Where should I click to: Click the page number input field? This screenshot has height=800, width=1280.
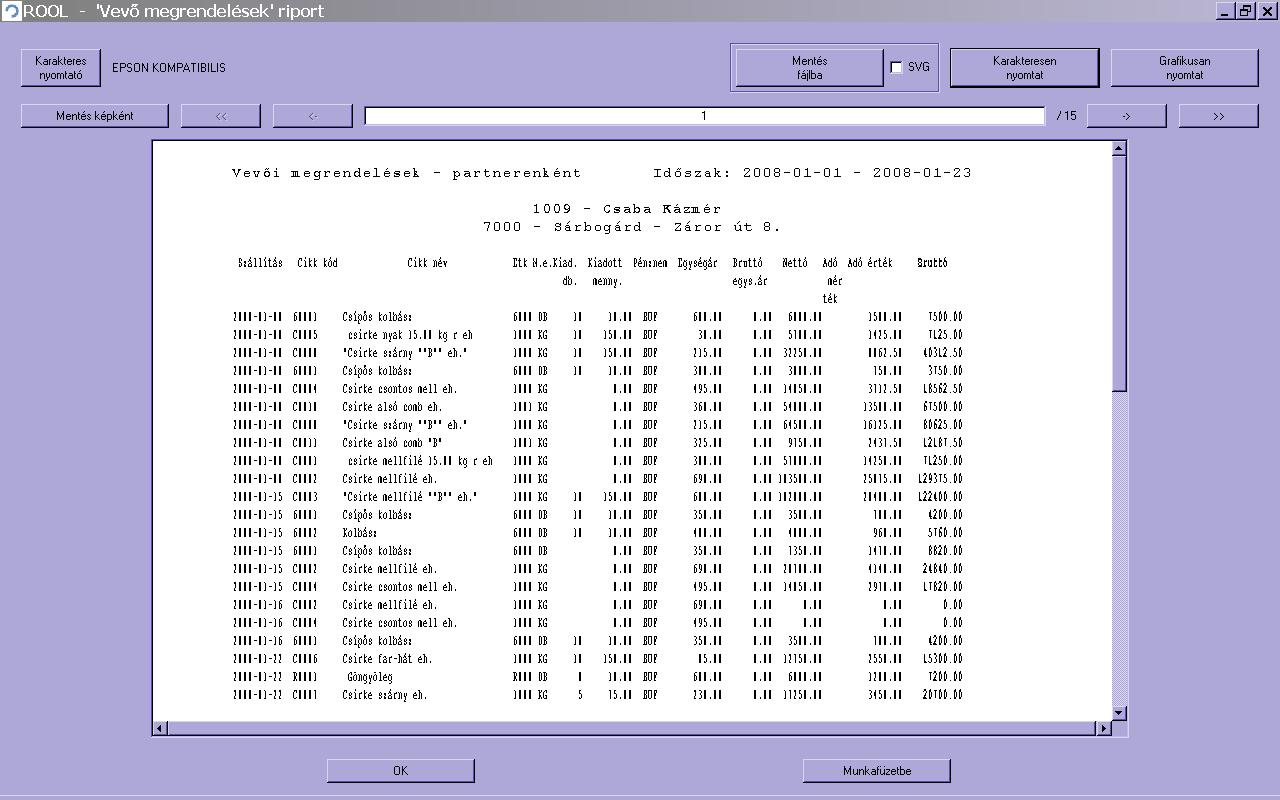pos(704,116)
